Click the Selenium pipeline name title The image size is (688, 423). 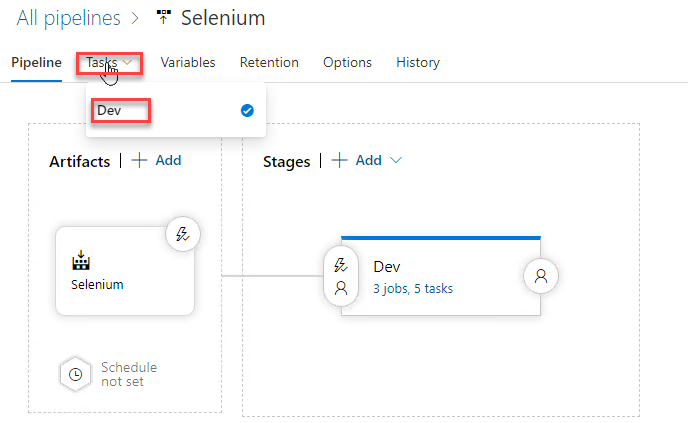pyautogui.click(x=223, y=18)
